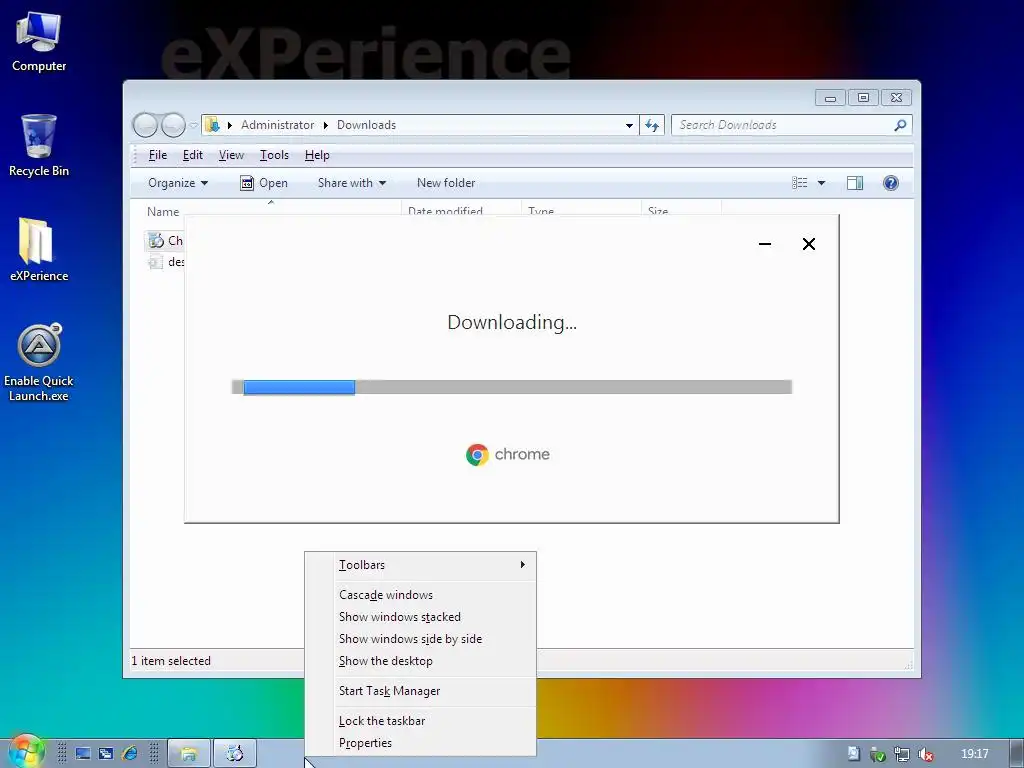This screenshot has width=1024, height=768.
Task: Click the refresh button beside address bar
Action: [x=652, y=125]
